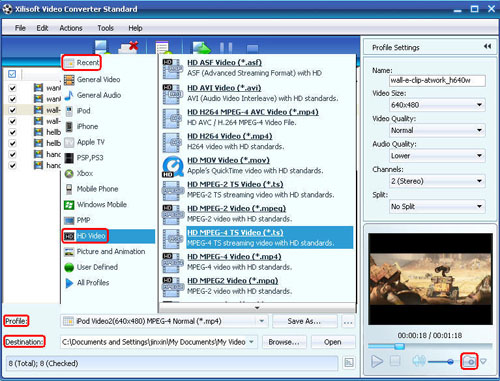The image size is (500, 381).
Task: Toggle the select-all files checkbox
Action: coord(12,74)
